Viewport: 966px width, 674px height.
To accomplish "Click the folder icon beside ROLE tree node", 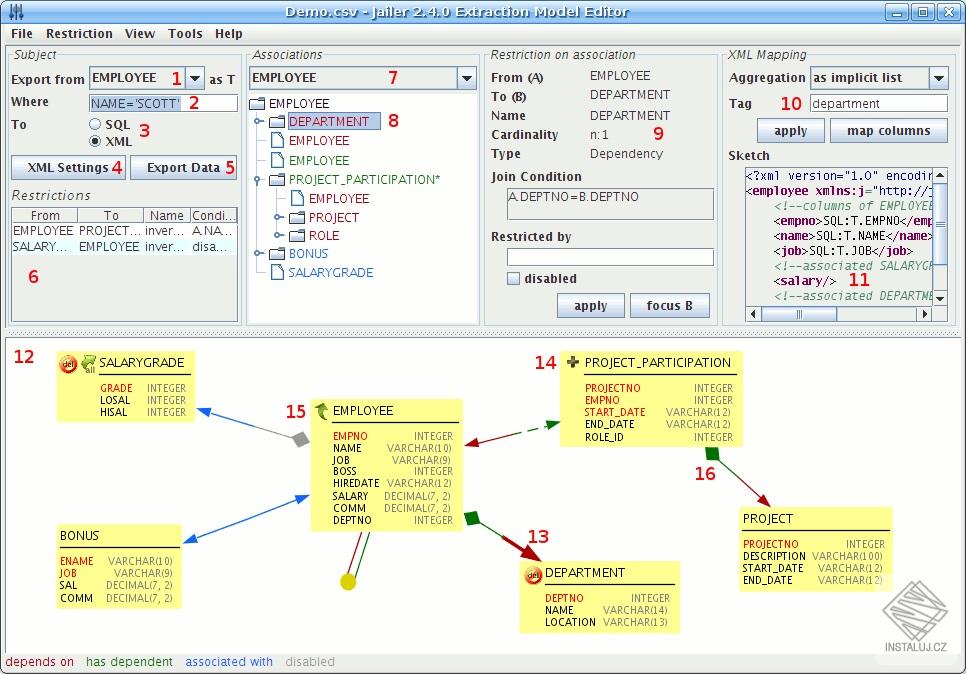I will (x=298, y=235).
